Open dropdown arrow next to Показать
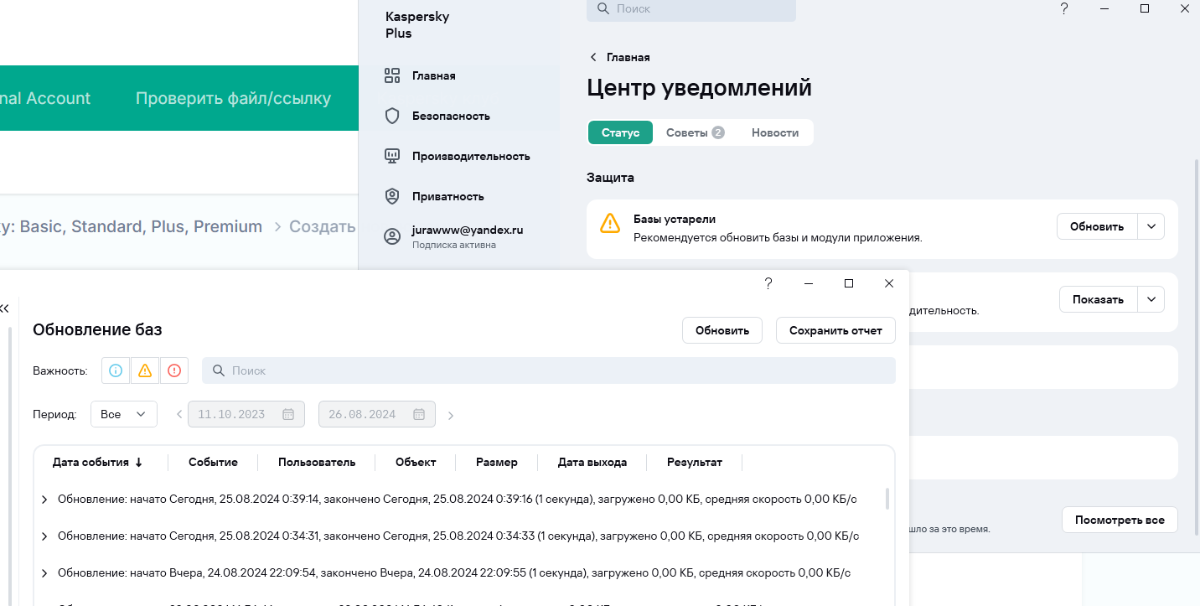The height and width of the screenshot is (606, 1200). (1152, 299)
